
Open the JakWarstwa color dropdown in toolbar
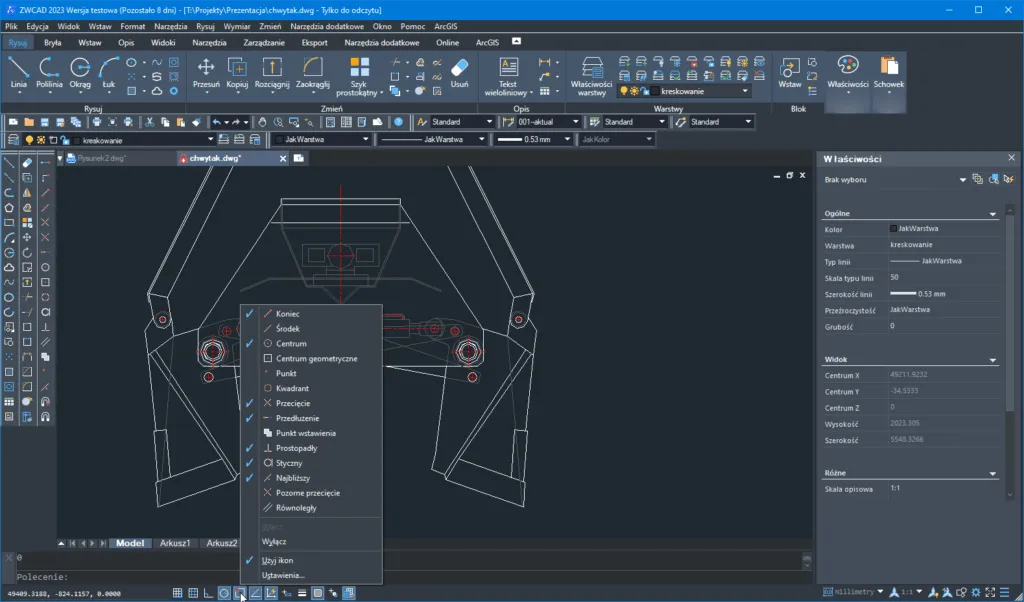point(321,139)
